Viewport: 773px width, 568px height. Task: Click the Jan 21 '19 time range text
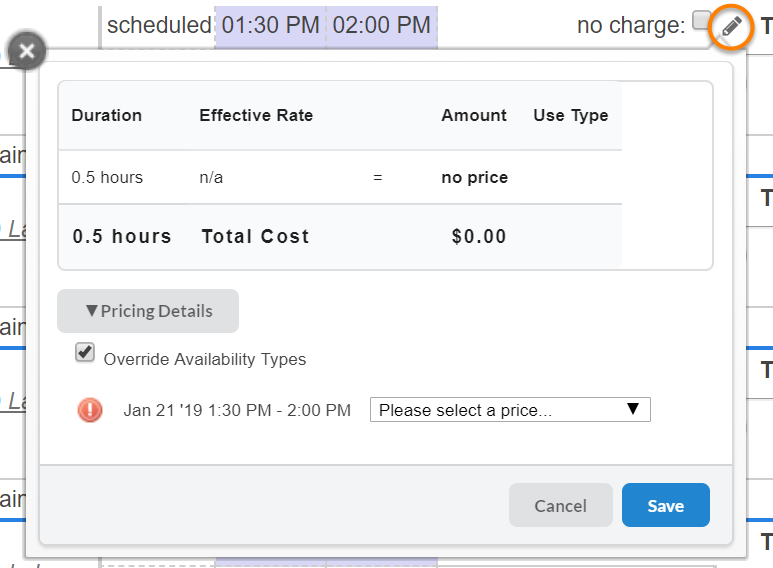click(237, 410)
